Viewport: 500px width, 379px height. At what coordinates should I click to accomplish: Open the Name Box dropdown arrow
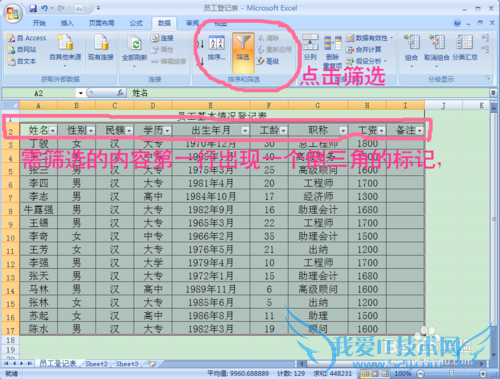(80, 93)
